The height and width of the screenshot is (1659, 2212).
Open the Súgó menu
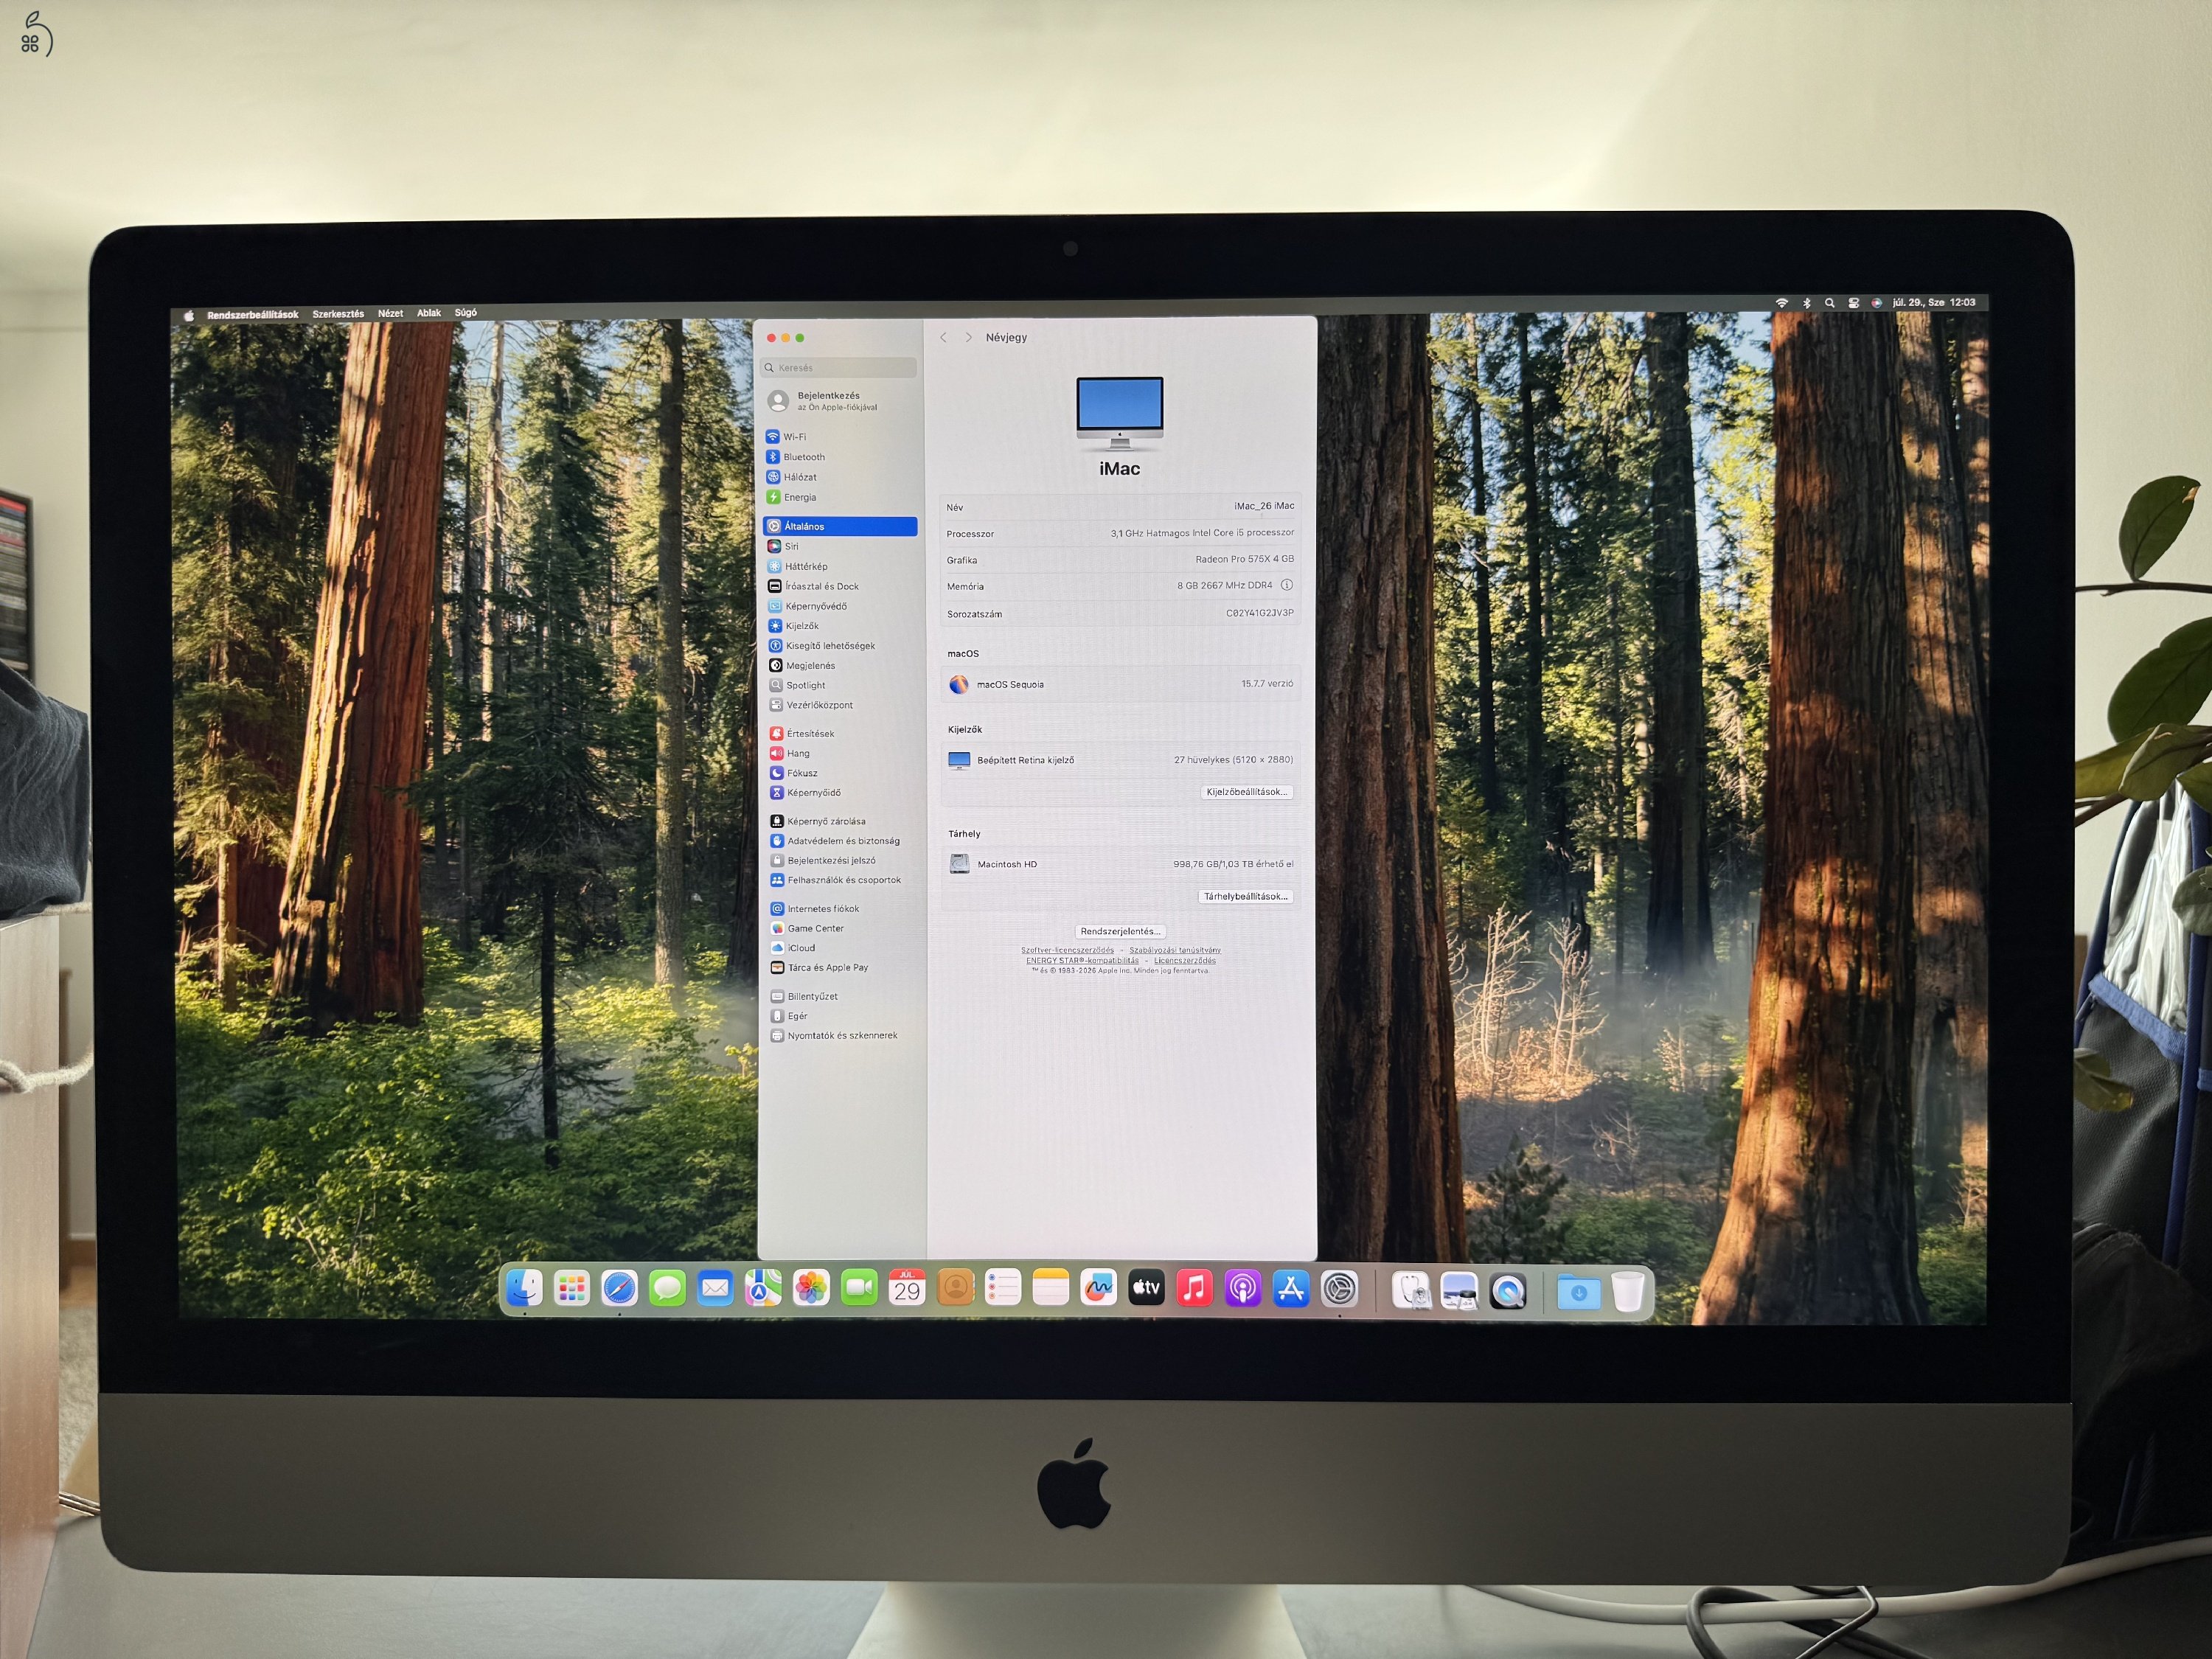(466, 313)
